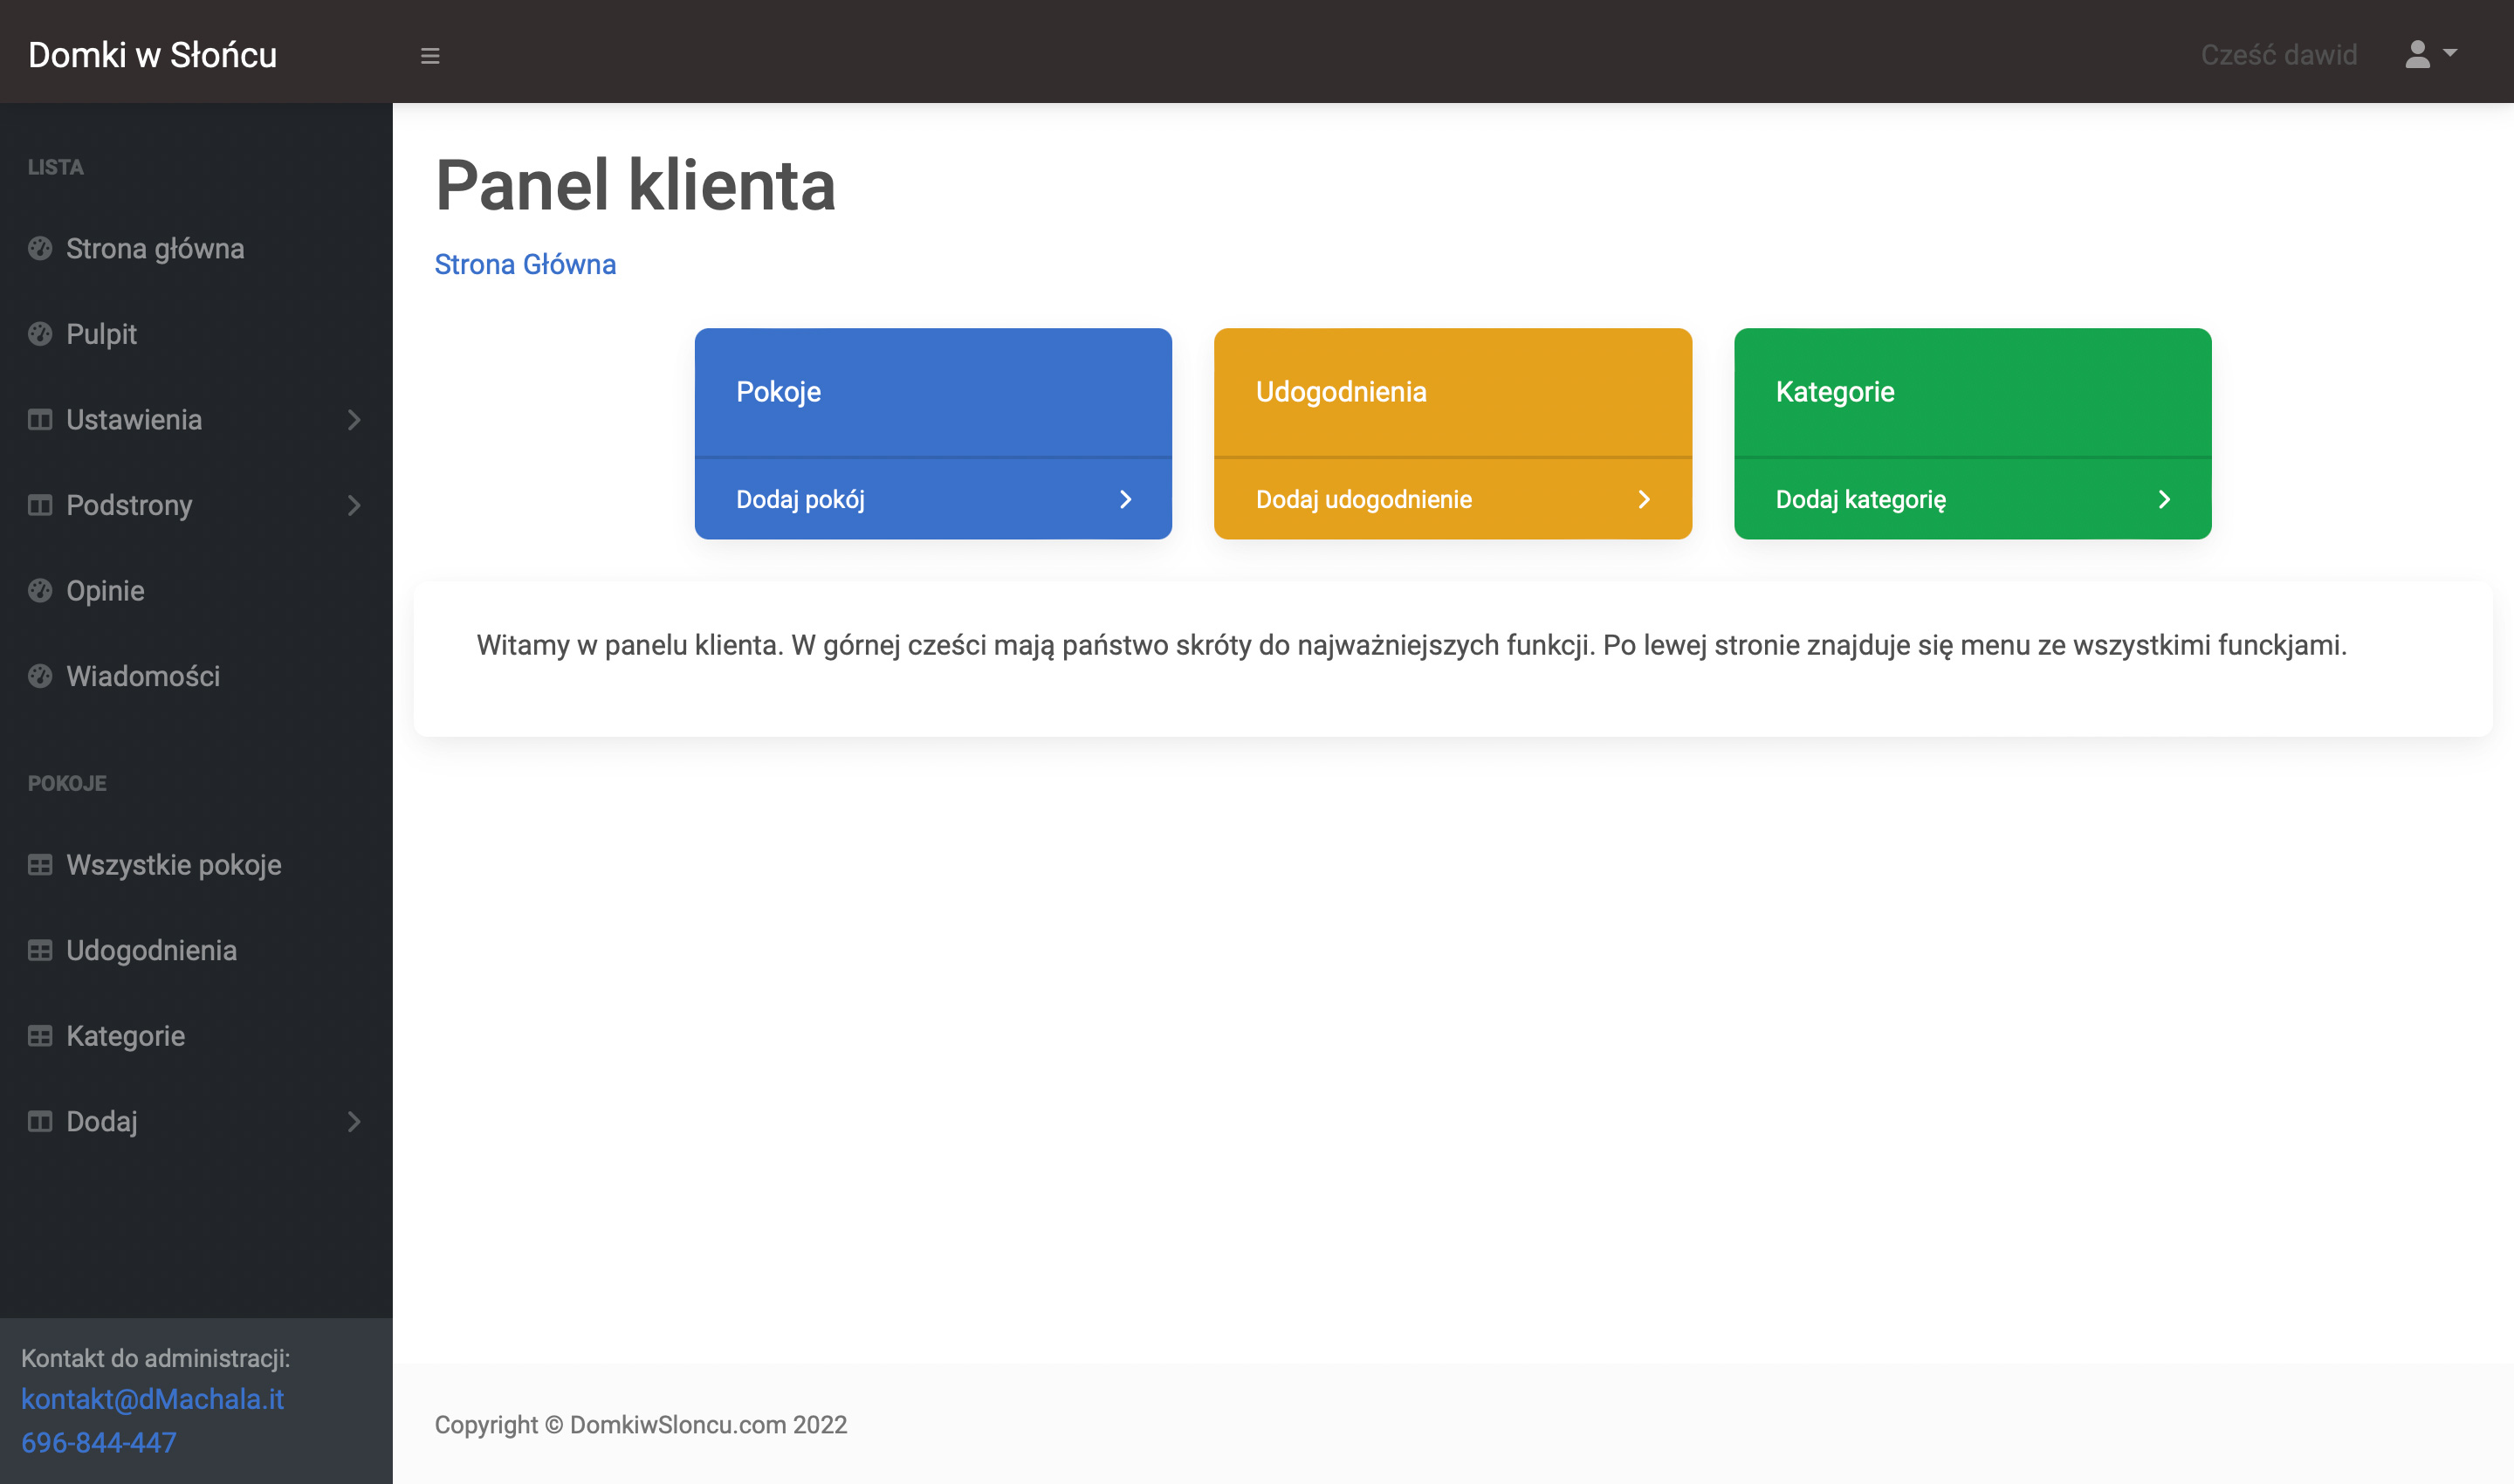Viewport: 2514px width, 1484px height.
Task: Click the Ustawienia icon in the sidebar
Action: [x=40, y=420]
